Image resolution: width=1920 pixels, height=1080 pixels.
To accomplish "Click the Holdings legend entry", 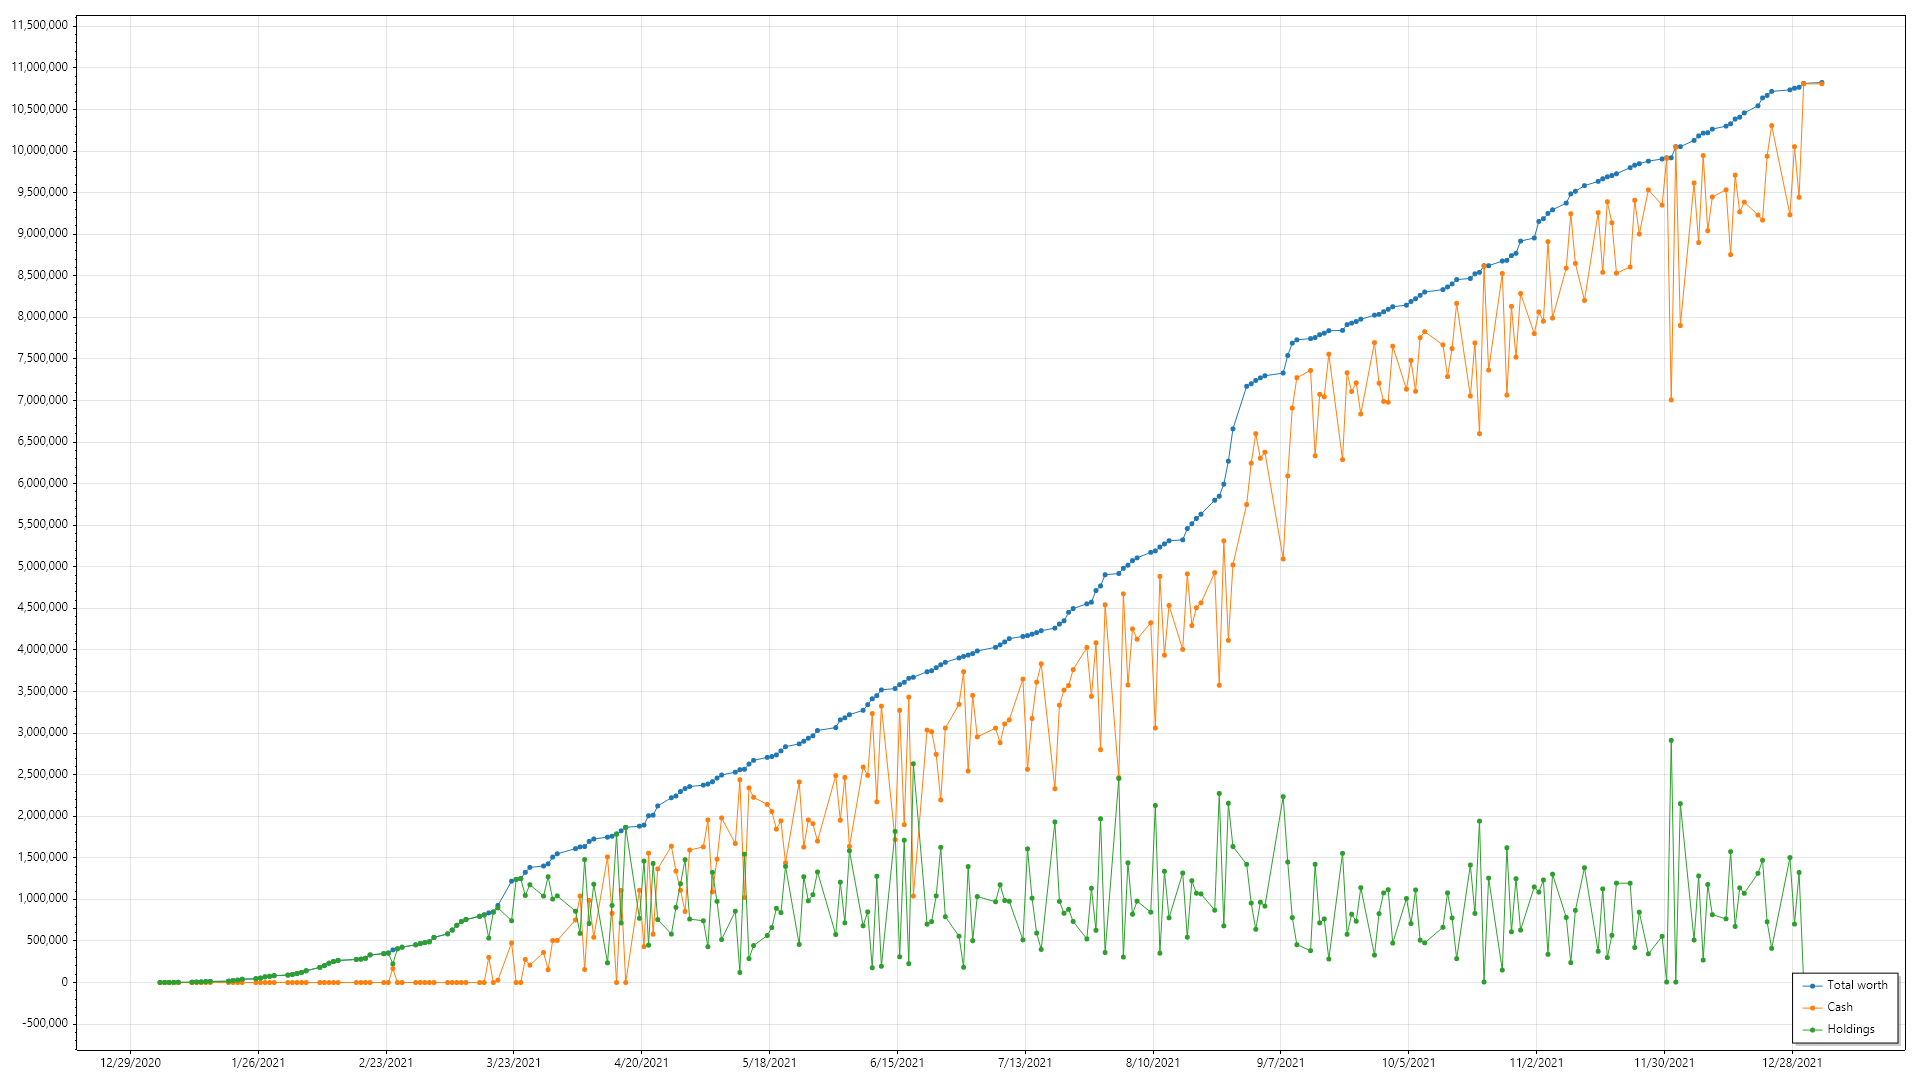I will 1839,1029.
